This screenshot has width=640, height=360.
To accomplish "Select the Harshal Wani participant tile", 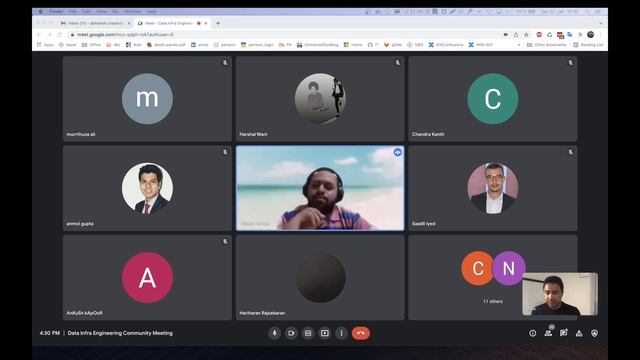I will click(x=320, y=99).
